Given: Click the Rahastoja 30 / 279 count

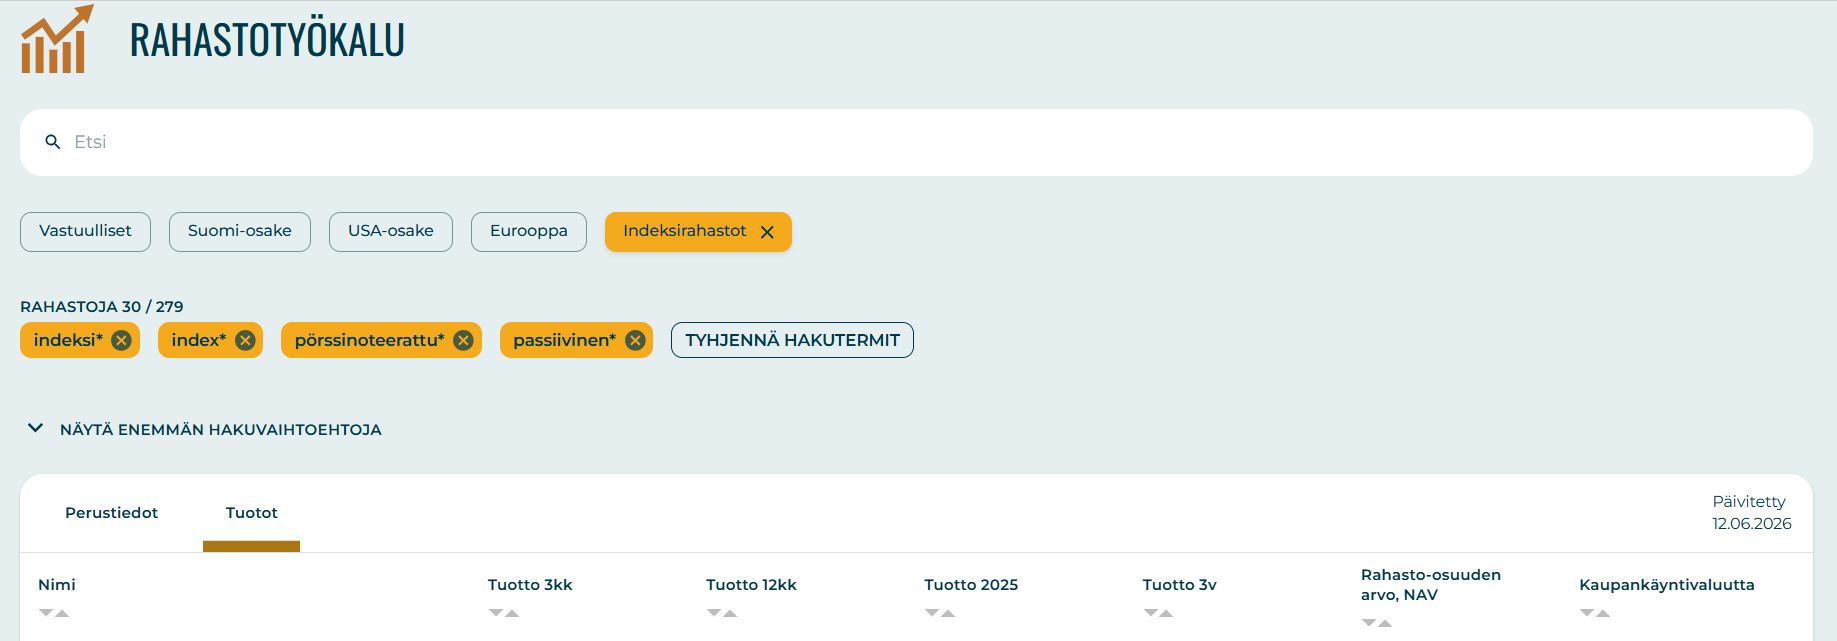Looking at the screenshot, I should pos(102,307).
